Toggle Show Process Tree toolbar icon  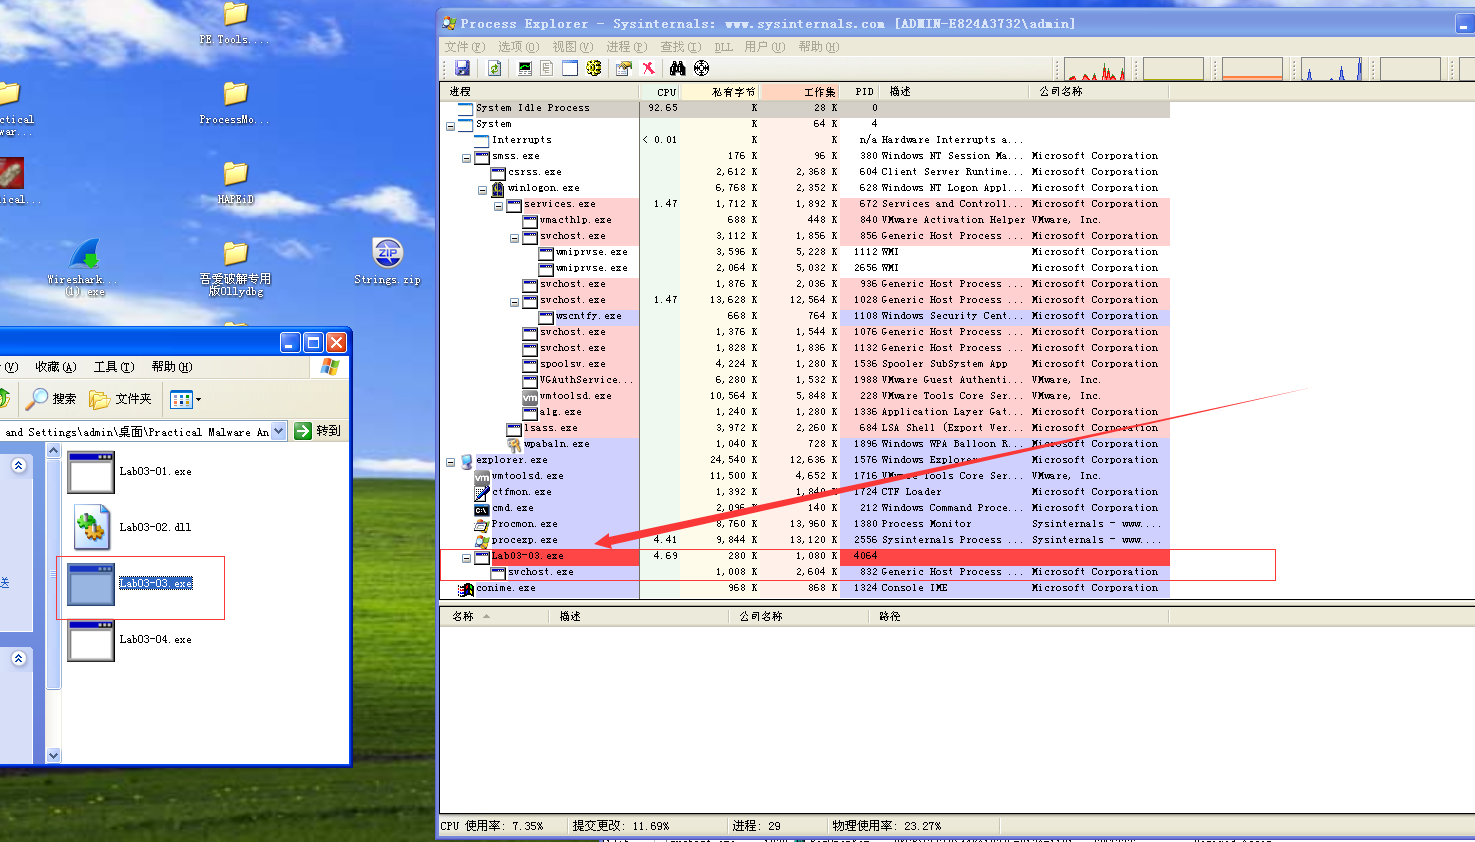click(547, 68)
